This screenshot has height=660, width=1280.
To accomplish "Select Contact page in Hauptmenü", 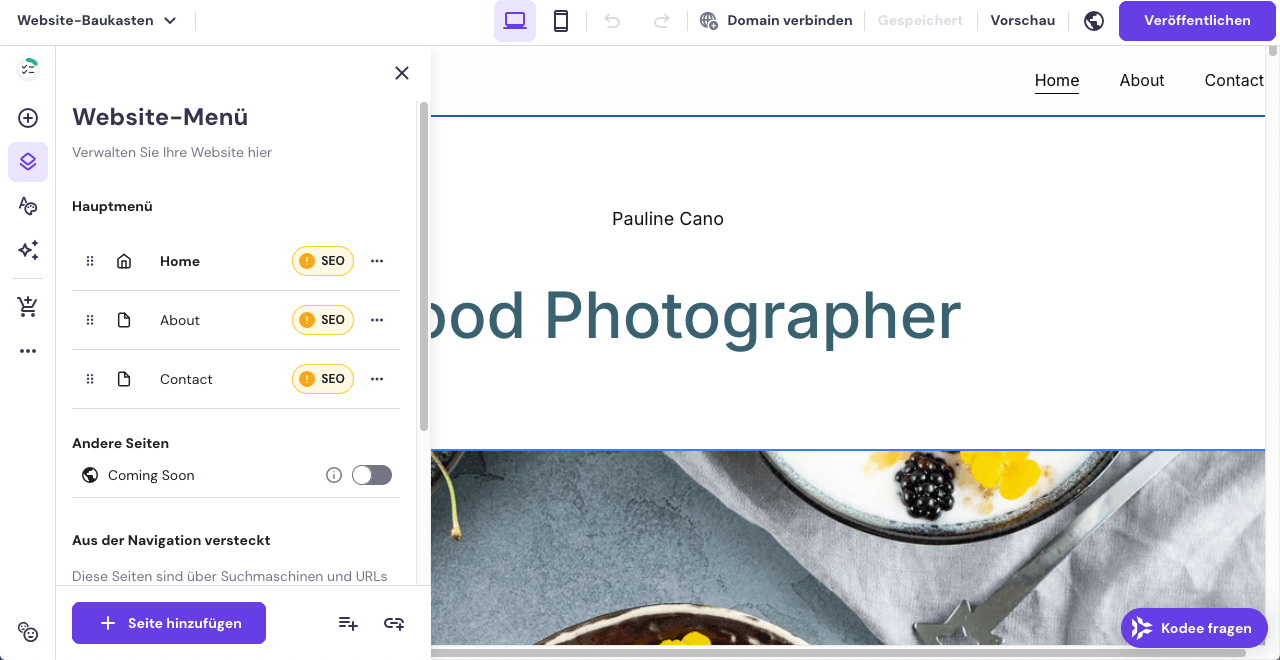I will pos(186,379).
